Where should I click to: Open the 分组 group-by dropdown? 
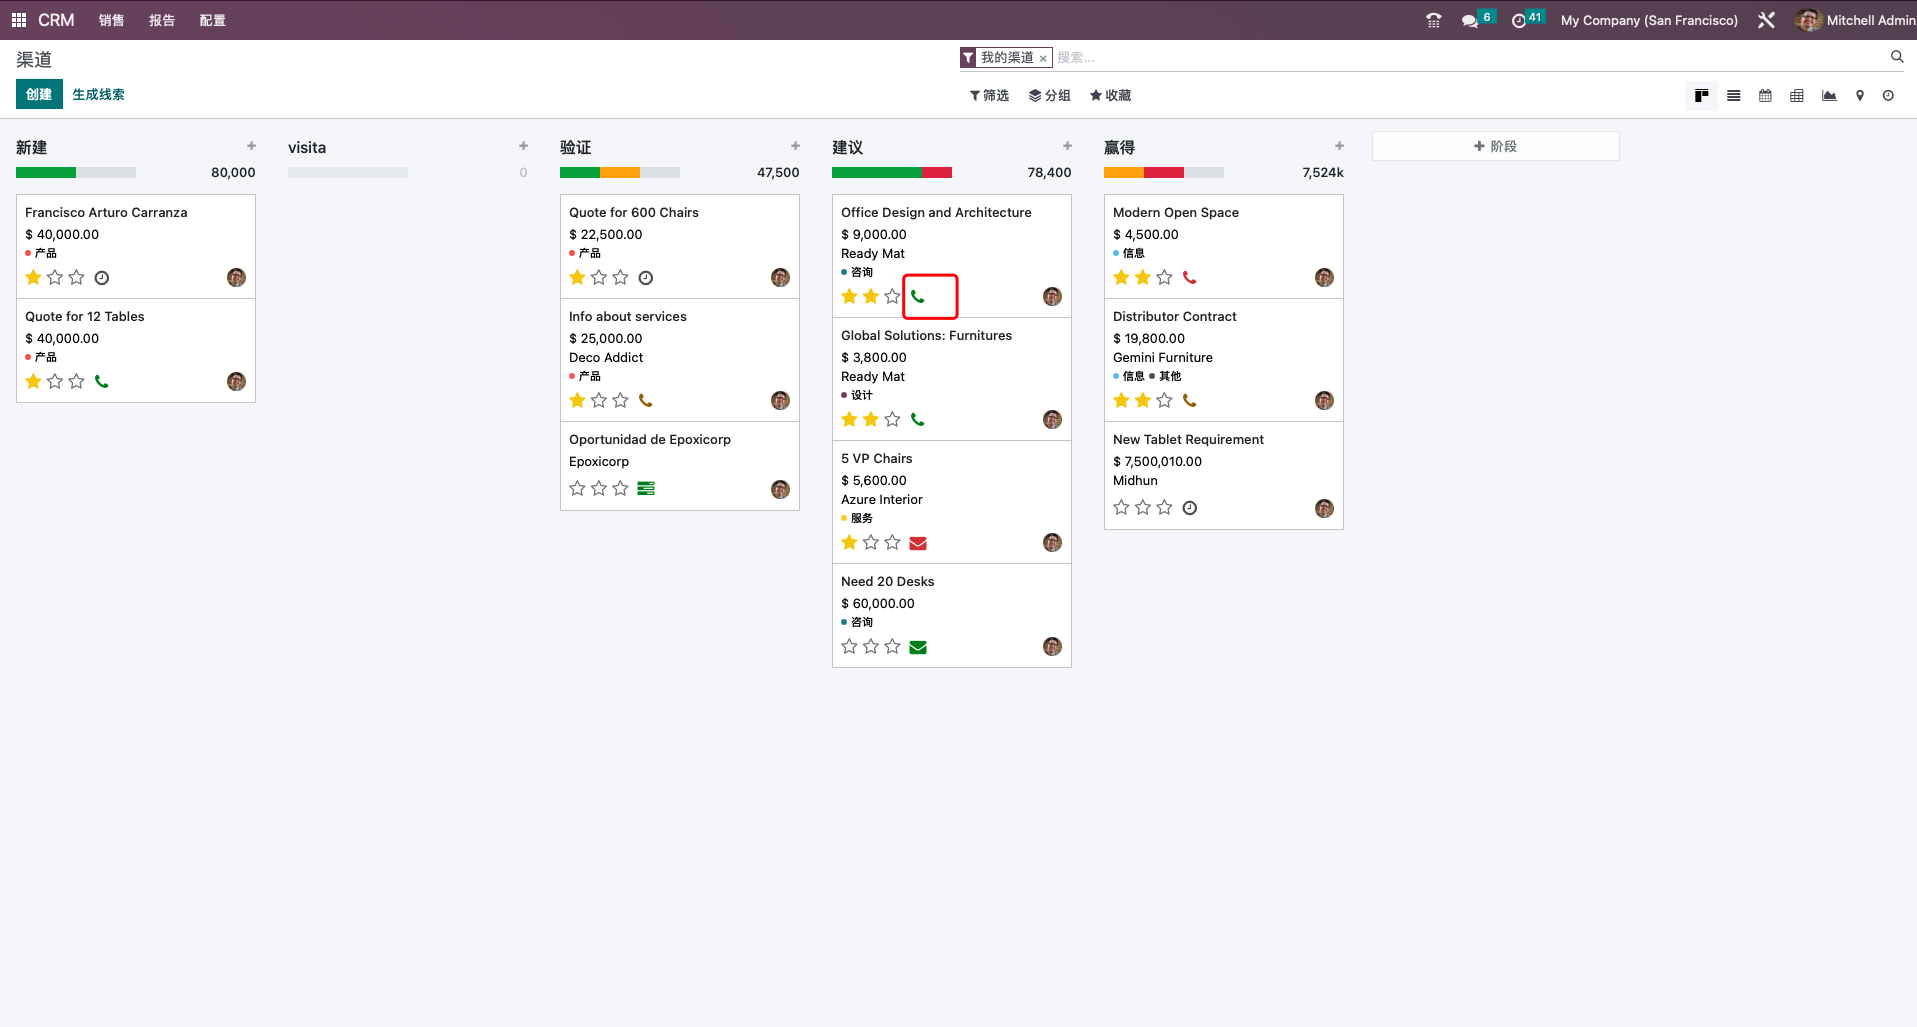1050,96
